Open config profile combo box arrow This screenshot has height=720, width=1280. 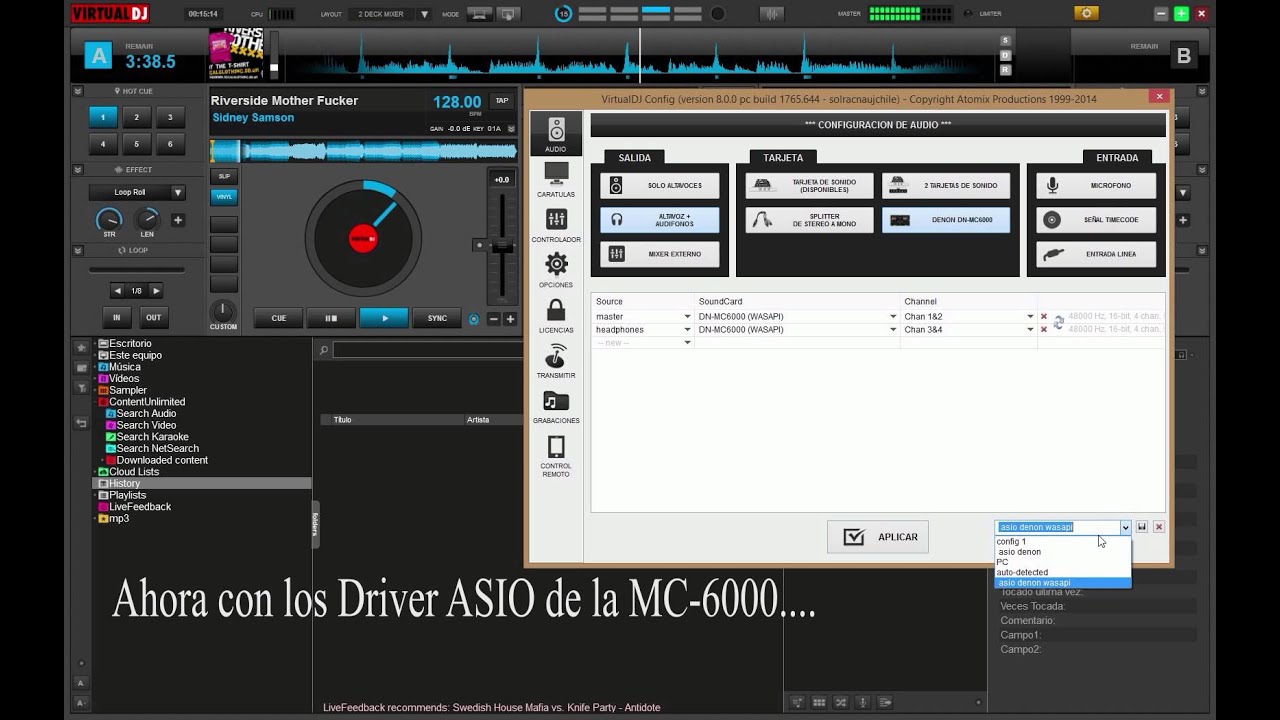tap(1125, 527)
